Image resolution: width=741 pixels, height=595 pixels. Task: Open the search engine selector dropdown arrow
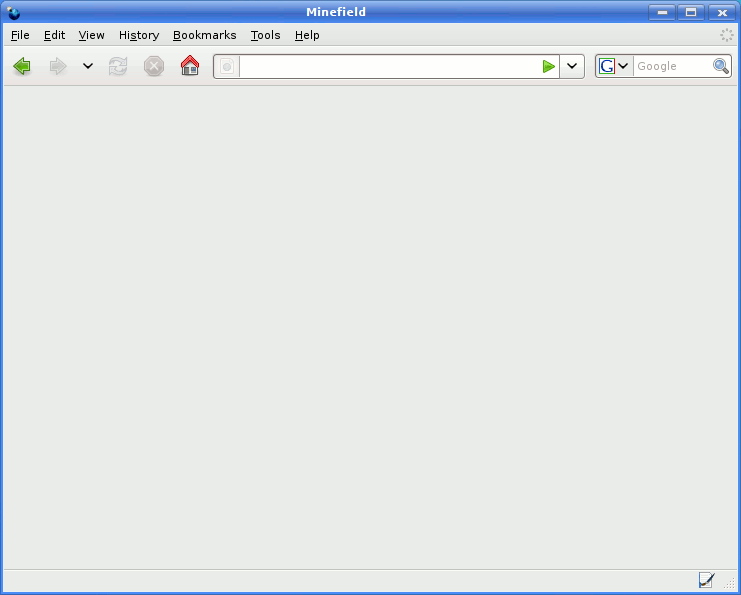pos(623,66)
